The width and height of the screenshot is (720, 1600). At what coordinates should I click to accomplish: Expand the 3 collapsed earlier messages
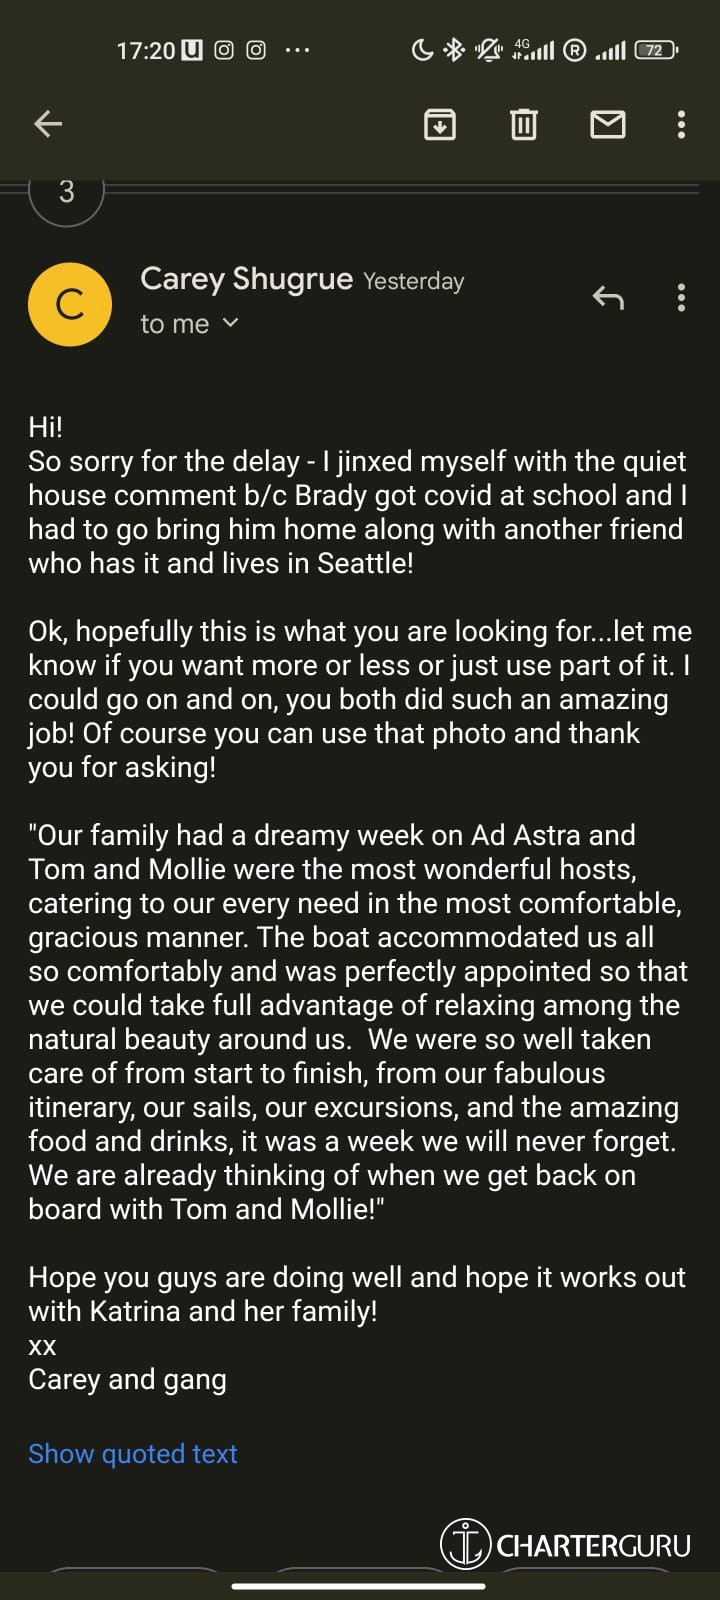[x=67, y=192]
